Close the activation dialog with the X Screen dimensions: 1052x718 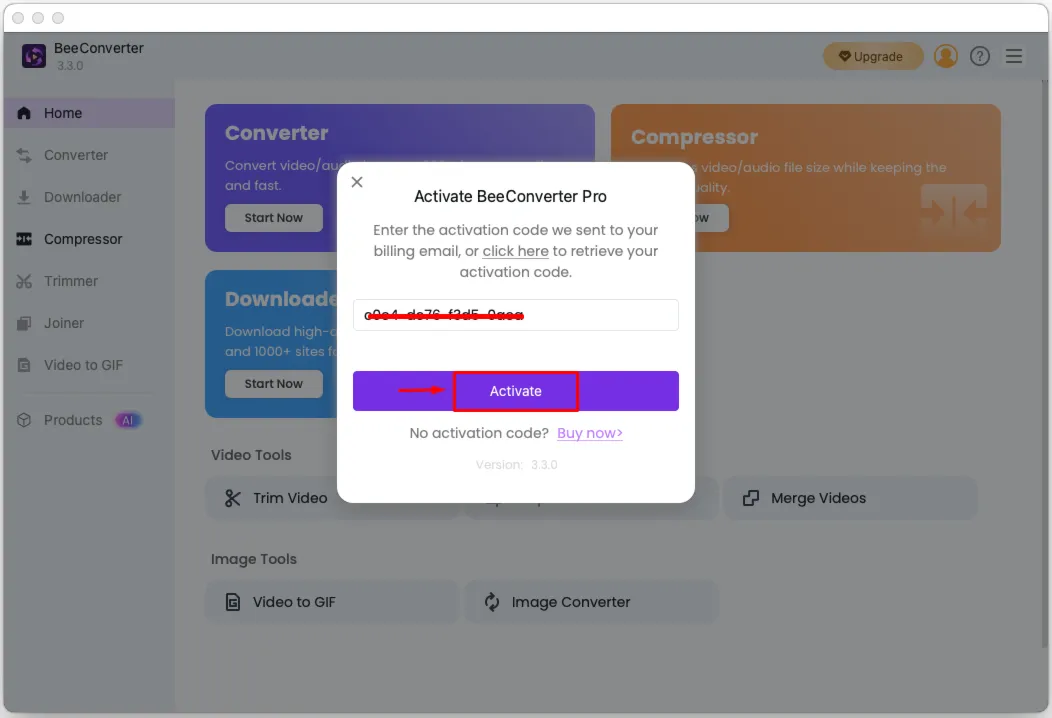[x=357, y=182]
